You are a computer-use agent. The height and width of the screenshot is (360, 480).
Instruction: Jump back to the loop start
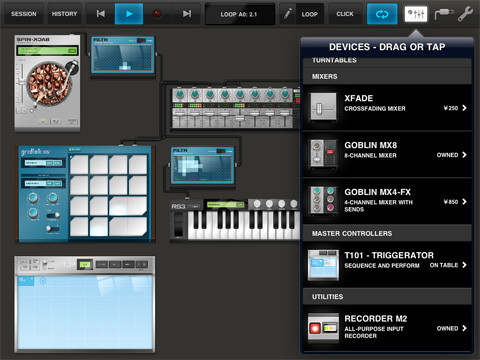click(101, 14)
